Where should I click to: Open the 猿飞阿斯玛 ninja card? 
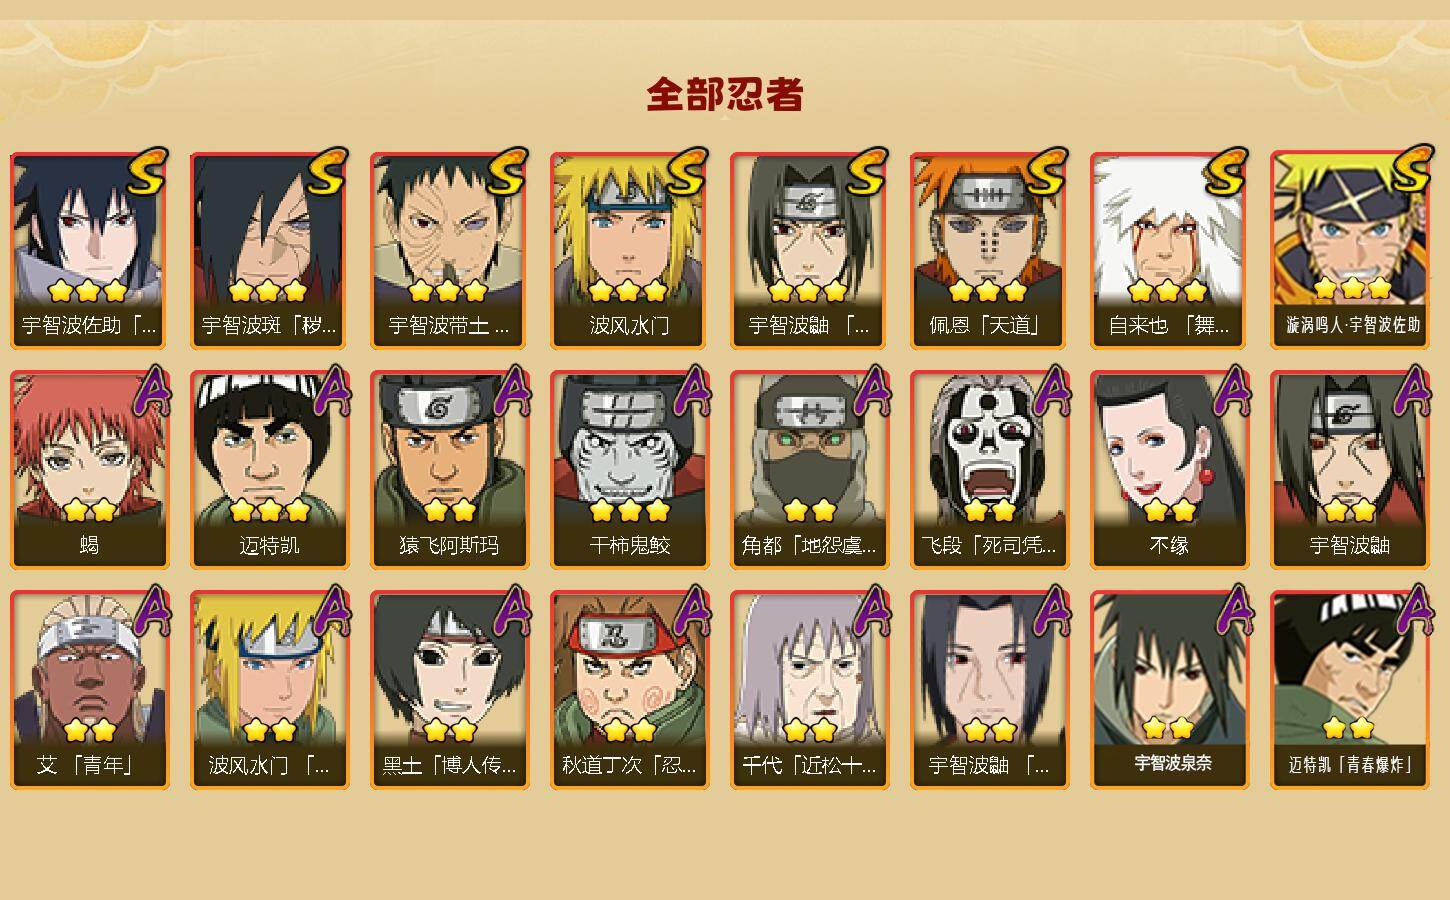coord(449,470)
